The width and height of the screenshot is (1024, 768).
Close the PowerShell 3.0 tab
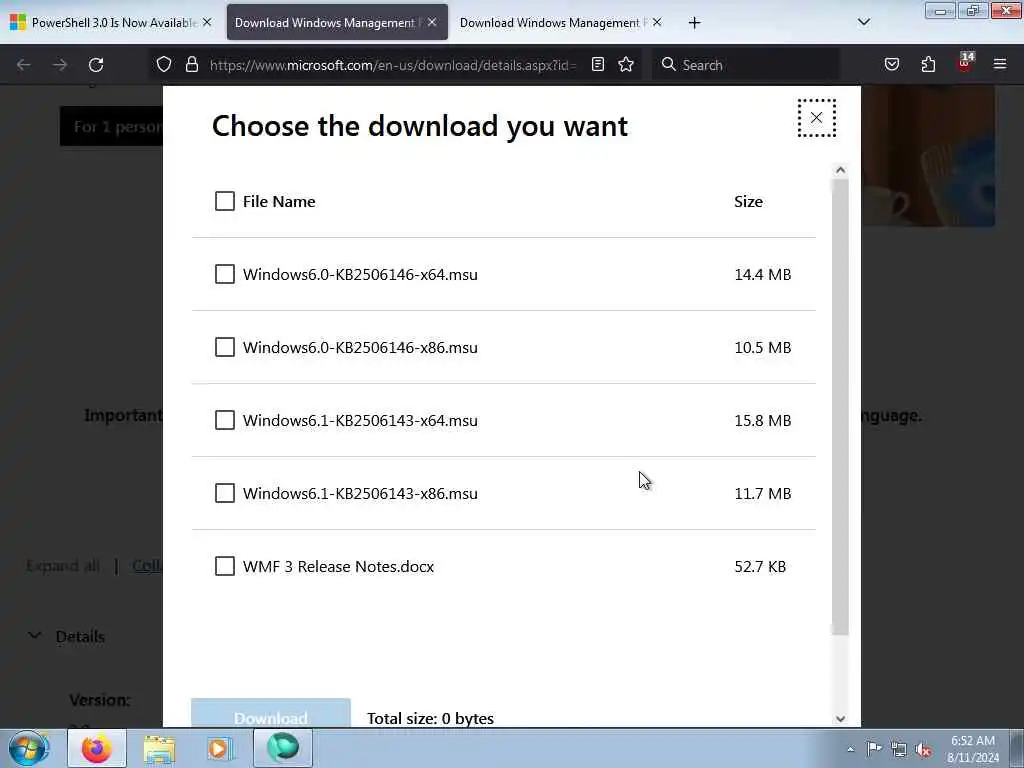pyautogui.click(x=207, y=22)
